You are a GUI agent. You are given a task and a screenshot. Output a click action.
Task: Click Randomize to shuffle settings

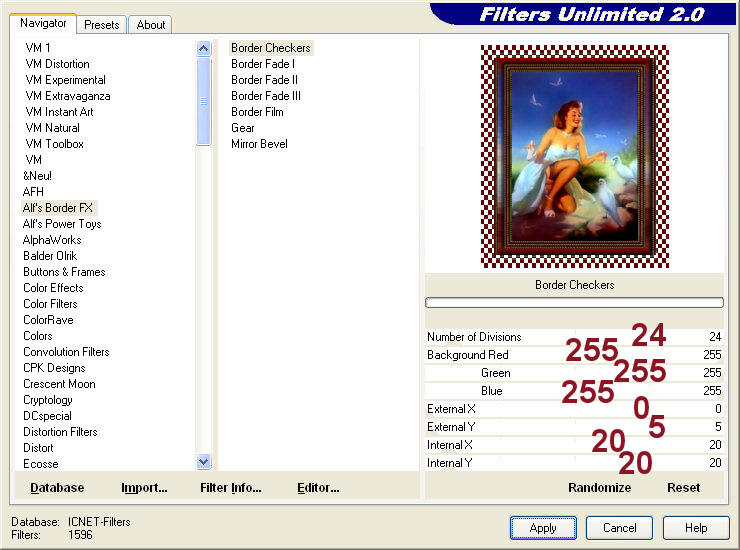(x=599, y=488)
